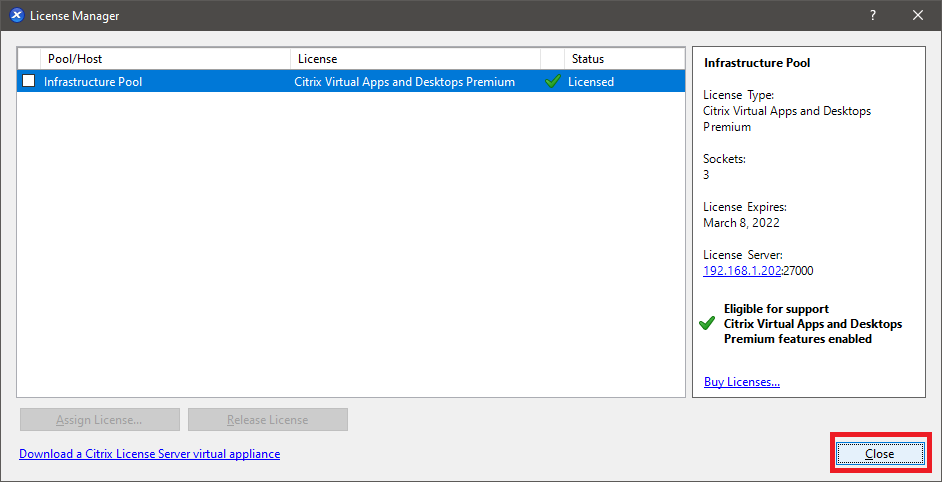Click the blank checkbox column header
Image resolution: width=942 pixels, height=482 pixels.
tap(29, 59)
